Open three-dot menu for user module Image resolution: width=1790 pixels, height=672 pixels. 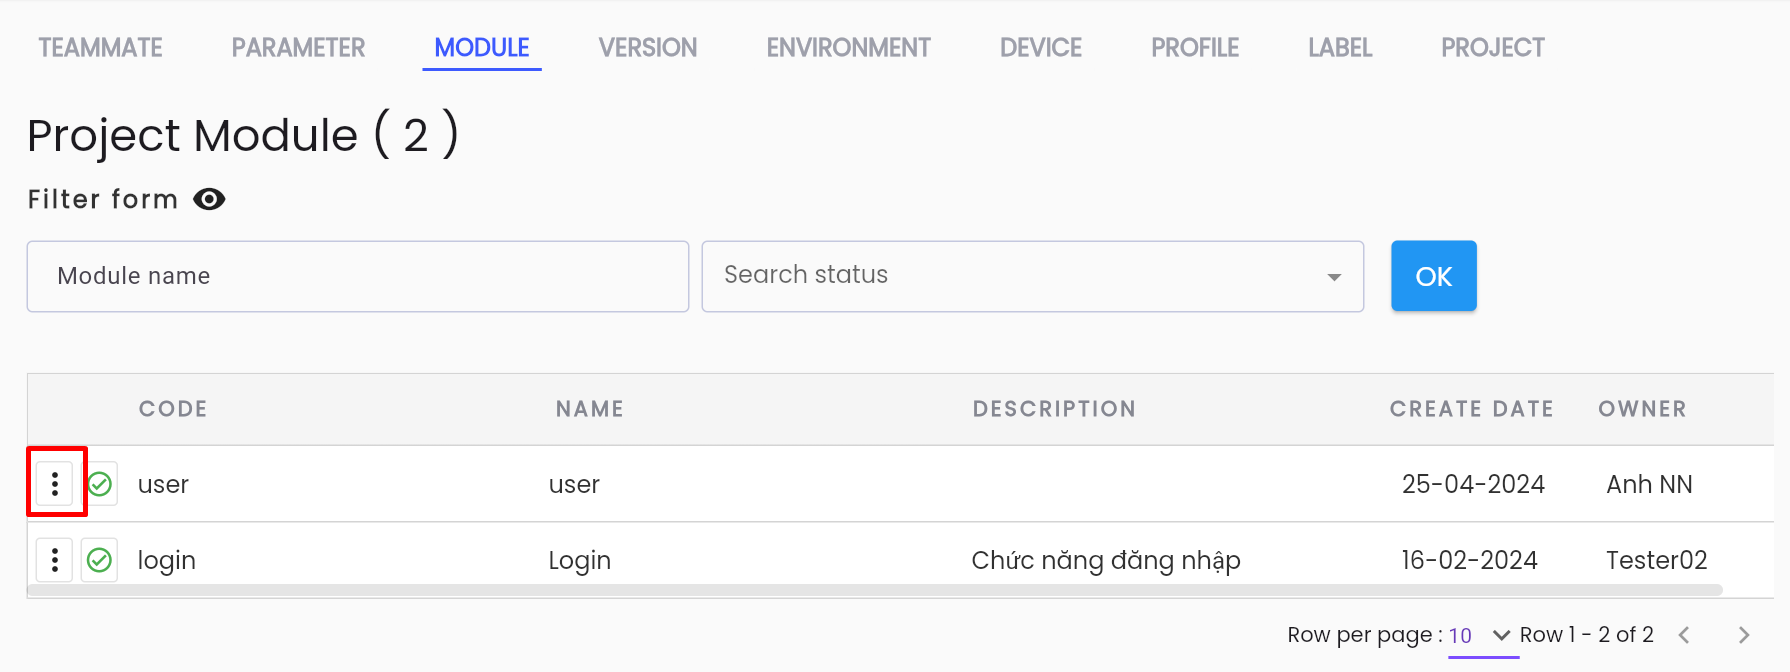(x=55, y=484)
